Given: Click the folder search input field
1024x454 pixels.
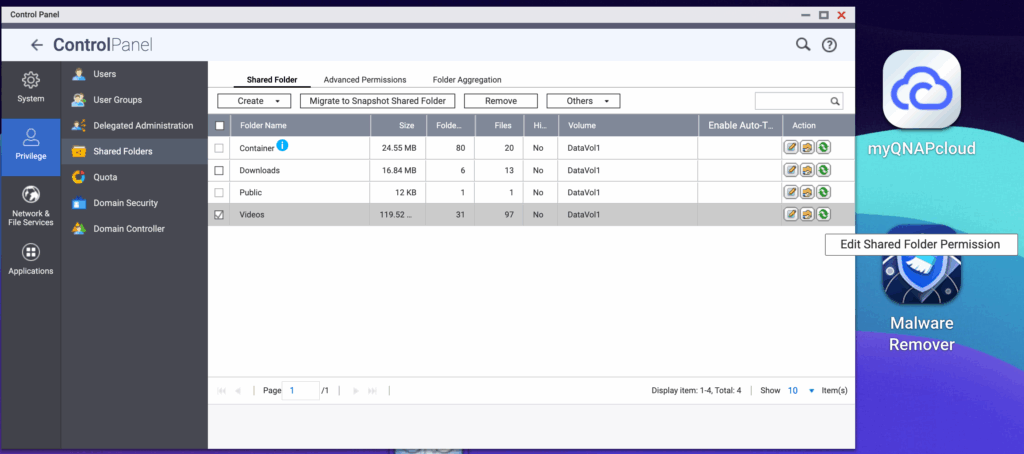Looking at the screenshot, I should (792, 101).
